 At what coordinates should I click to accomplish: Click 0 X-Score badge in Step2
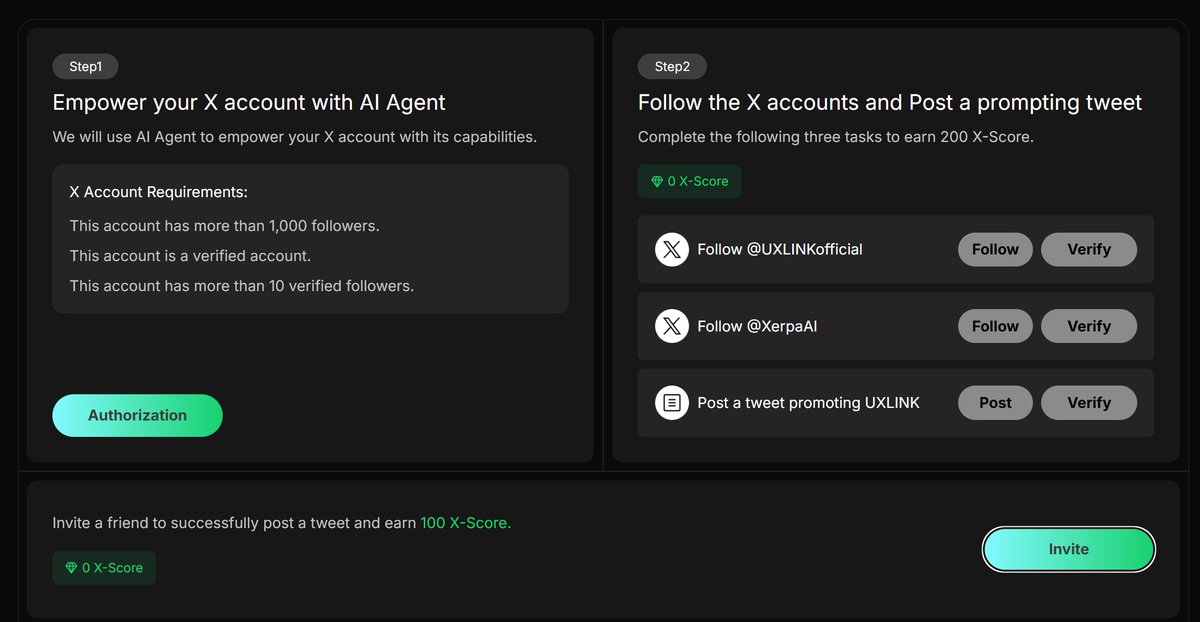(689, 181)
